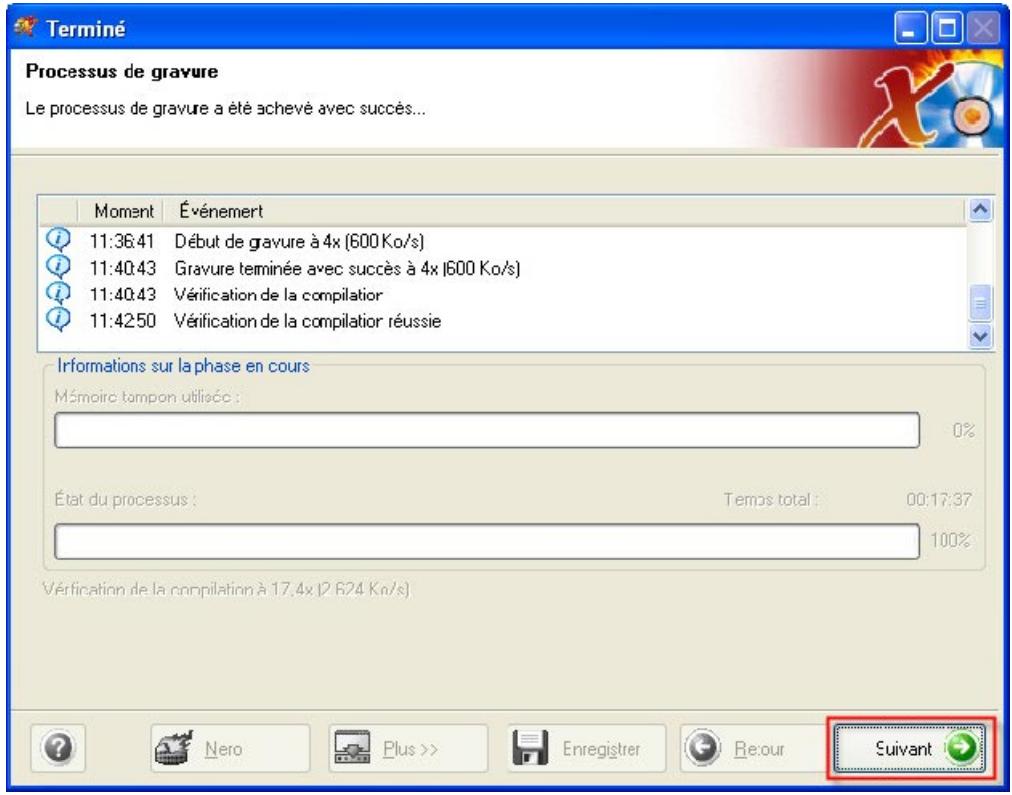
Task: Click the event log scrollbar thumb
Action: point(980,303)
